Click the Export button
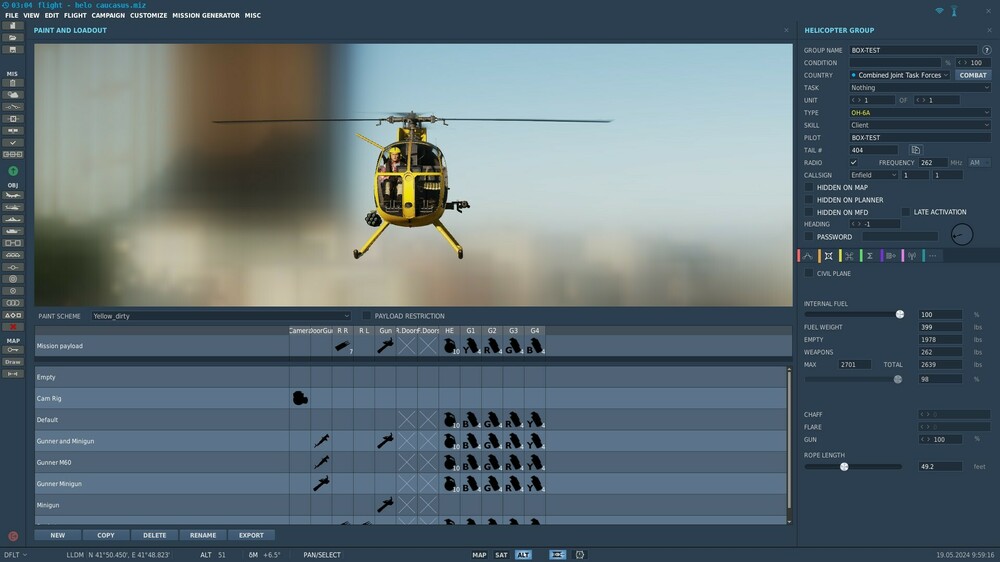The height and width of the screenshot is (562, 1000). 251,535
